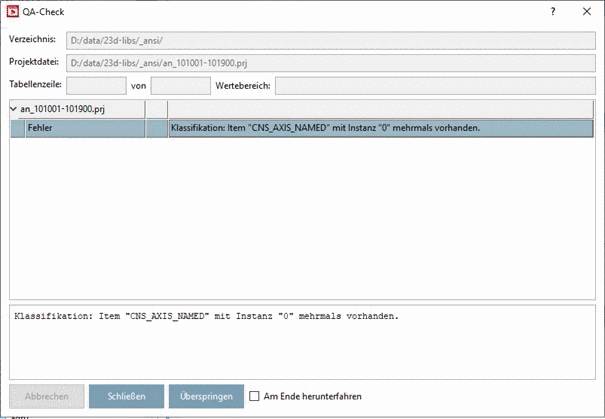
Task: Click the Überspringen button
Action: click(206, 396)
